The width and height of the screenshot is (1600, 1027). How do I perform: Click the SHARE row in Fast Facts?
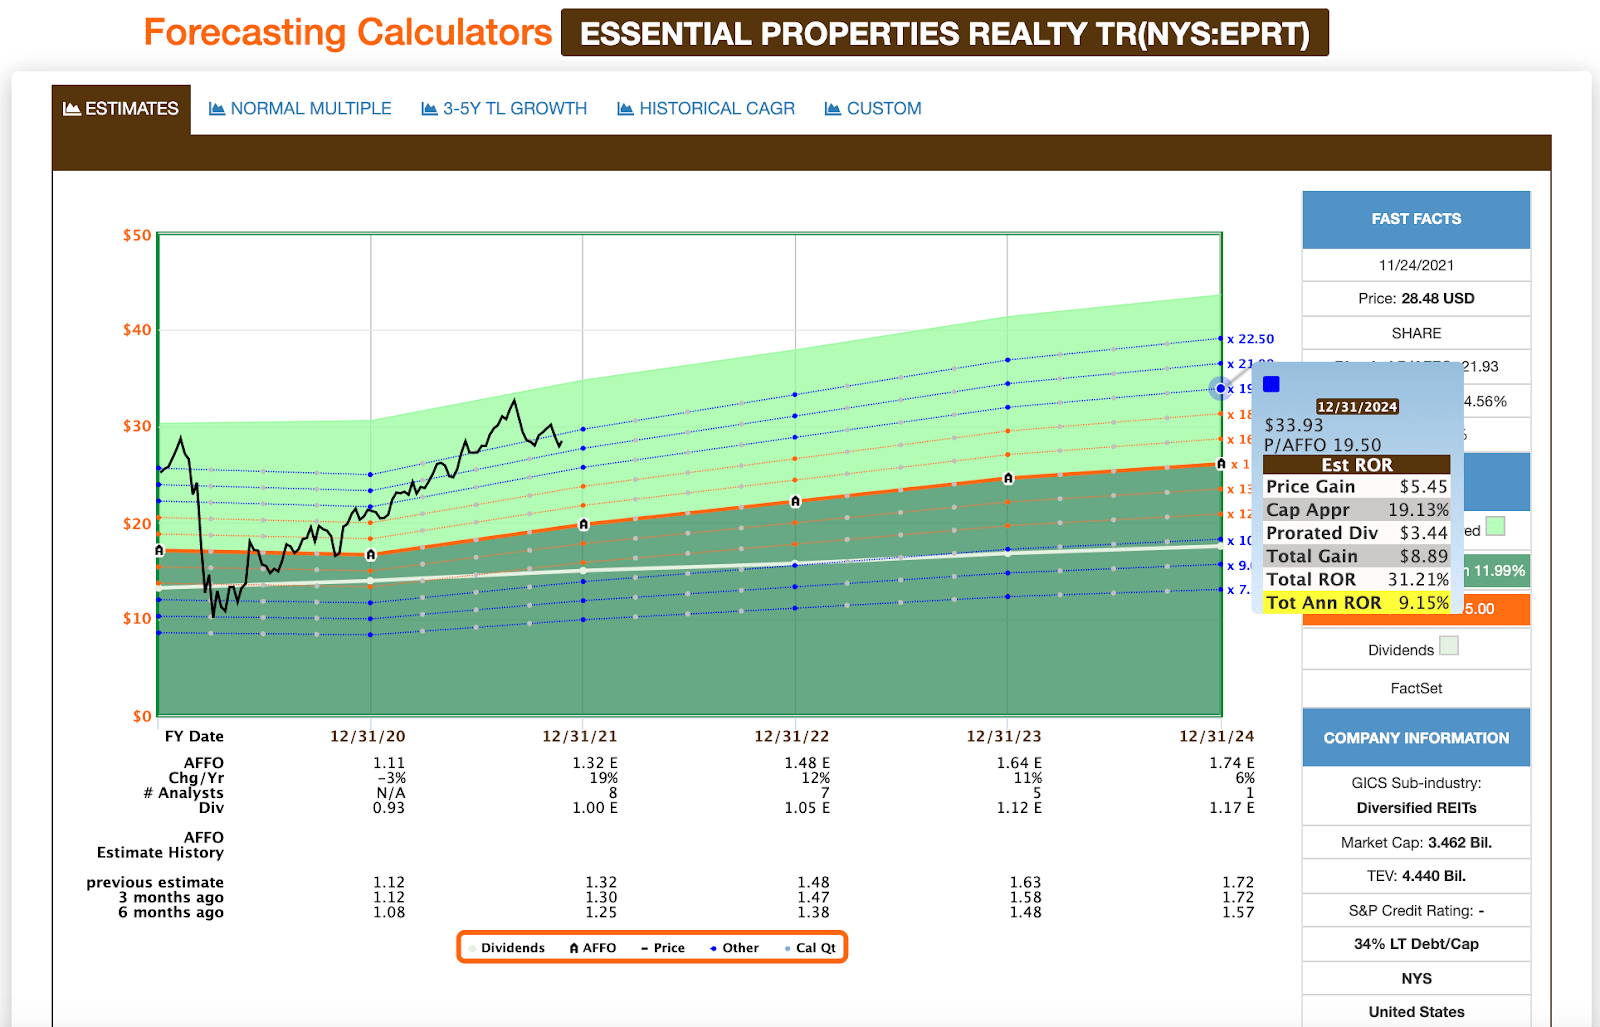coord(1416,333)
